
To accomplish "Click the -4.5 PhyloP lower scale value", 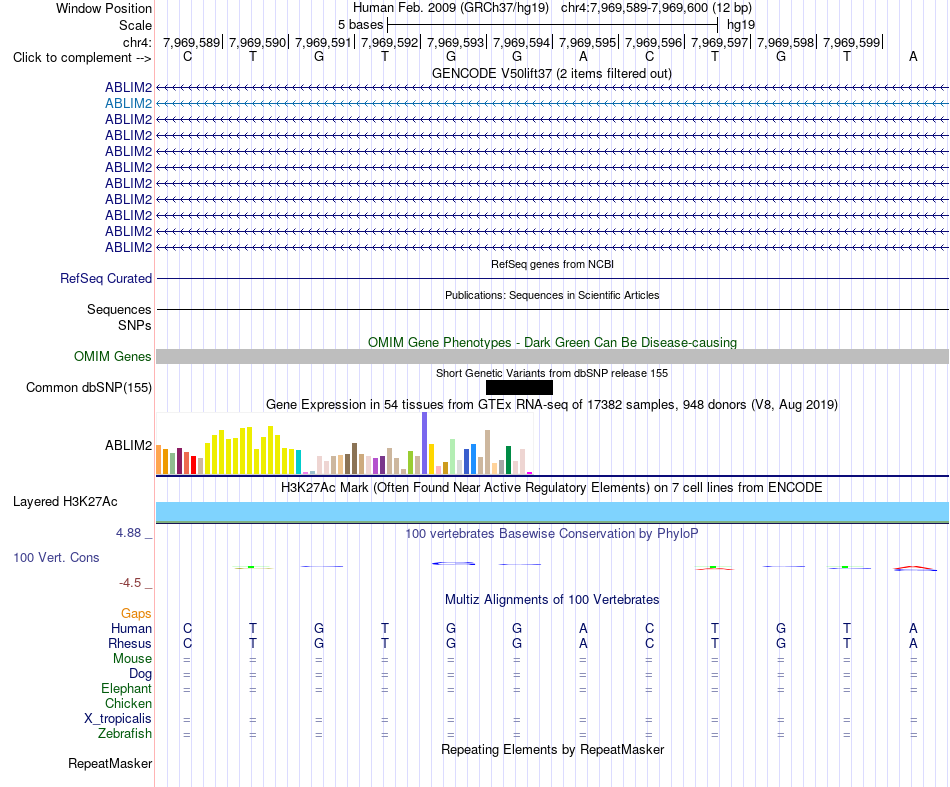I will [130, 583].
